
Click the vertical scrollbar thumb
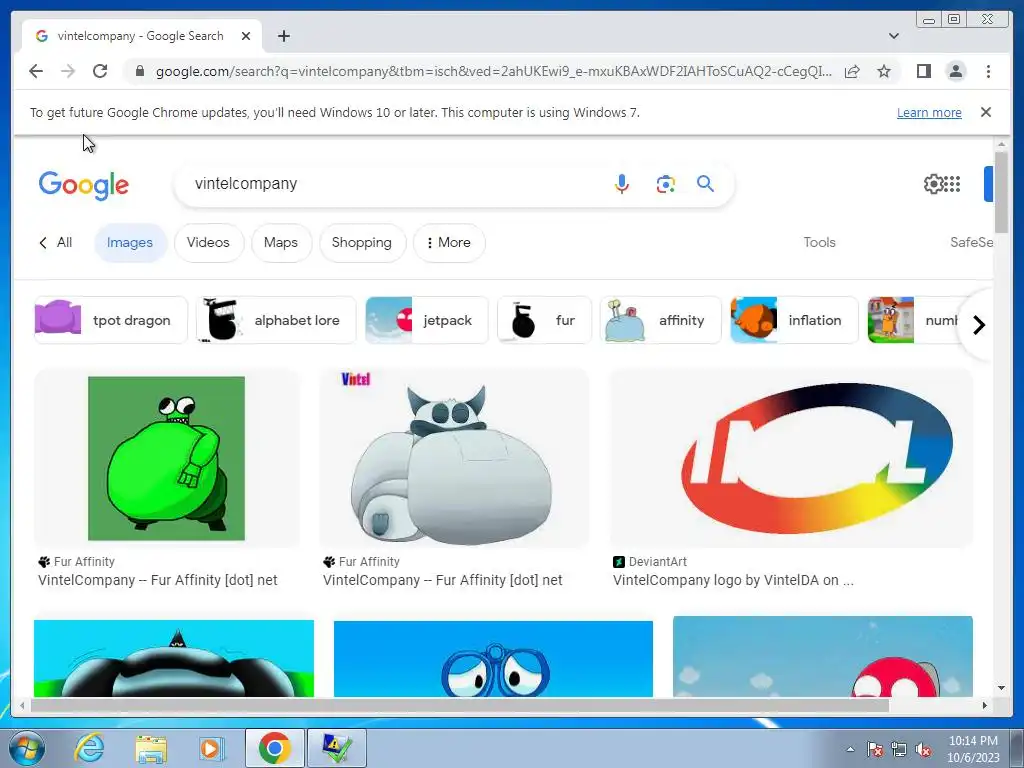[x=1001, y=191]
